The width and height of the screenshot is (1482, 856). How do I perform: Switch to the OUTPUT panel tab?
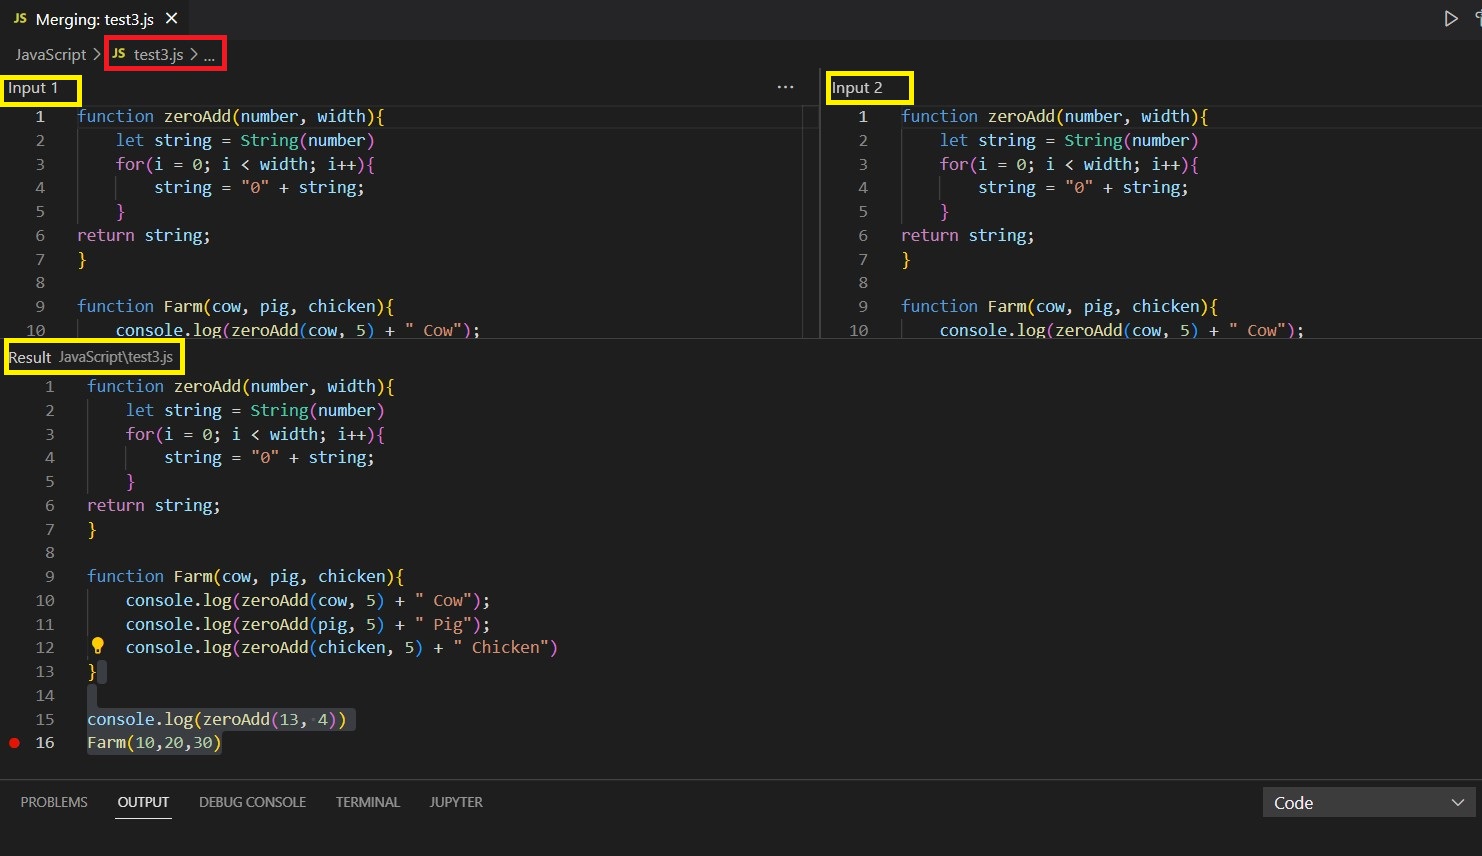click(143, 802)
